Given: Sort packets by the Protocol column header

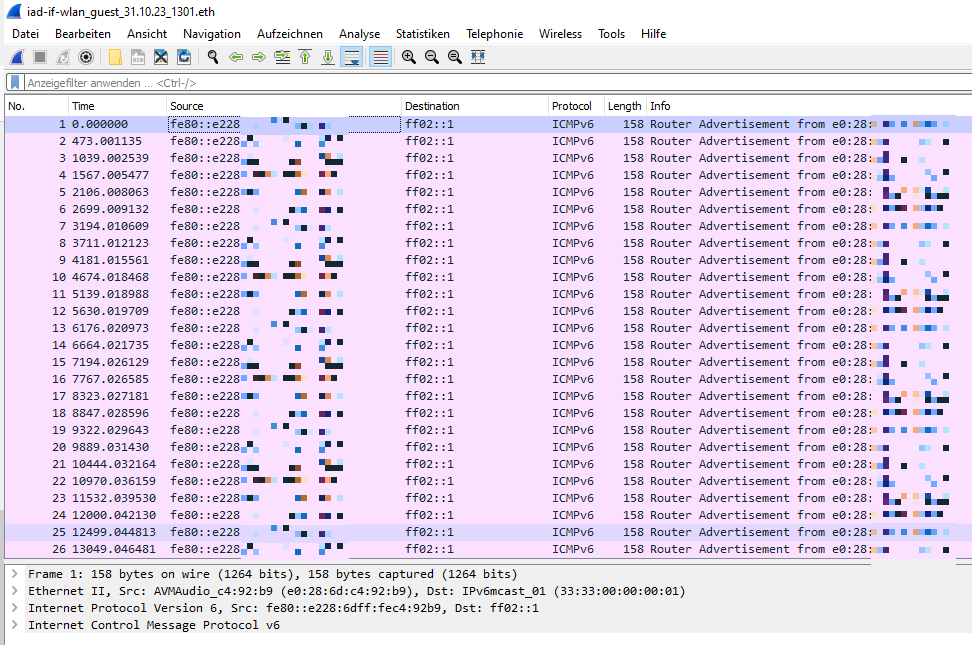Looking at the screenshot, I should (572, 106).
